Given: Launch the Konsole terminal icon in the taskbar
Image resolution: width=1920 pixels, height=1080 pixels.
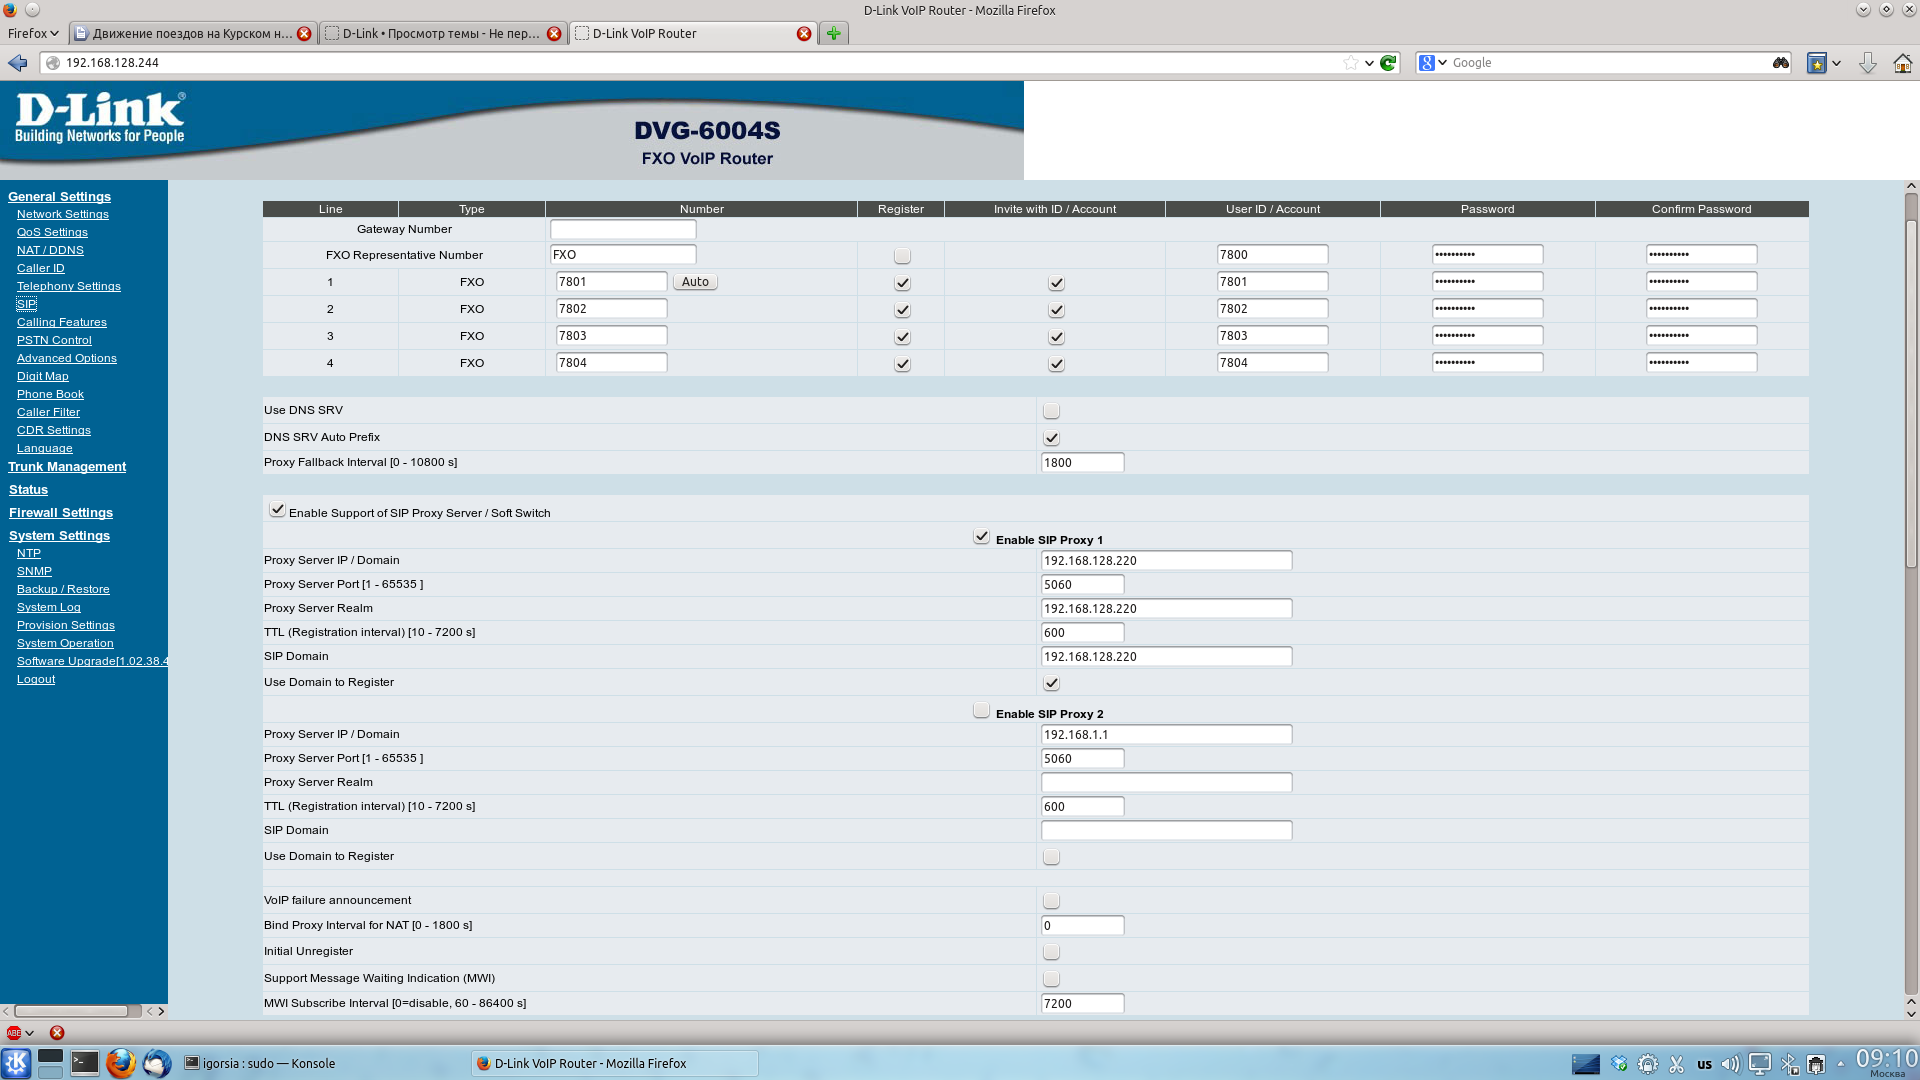Looking at the screenshot, I should coord(85,1063).
